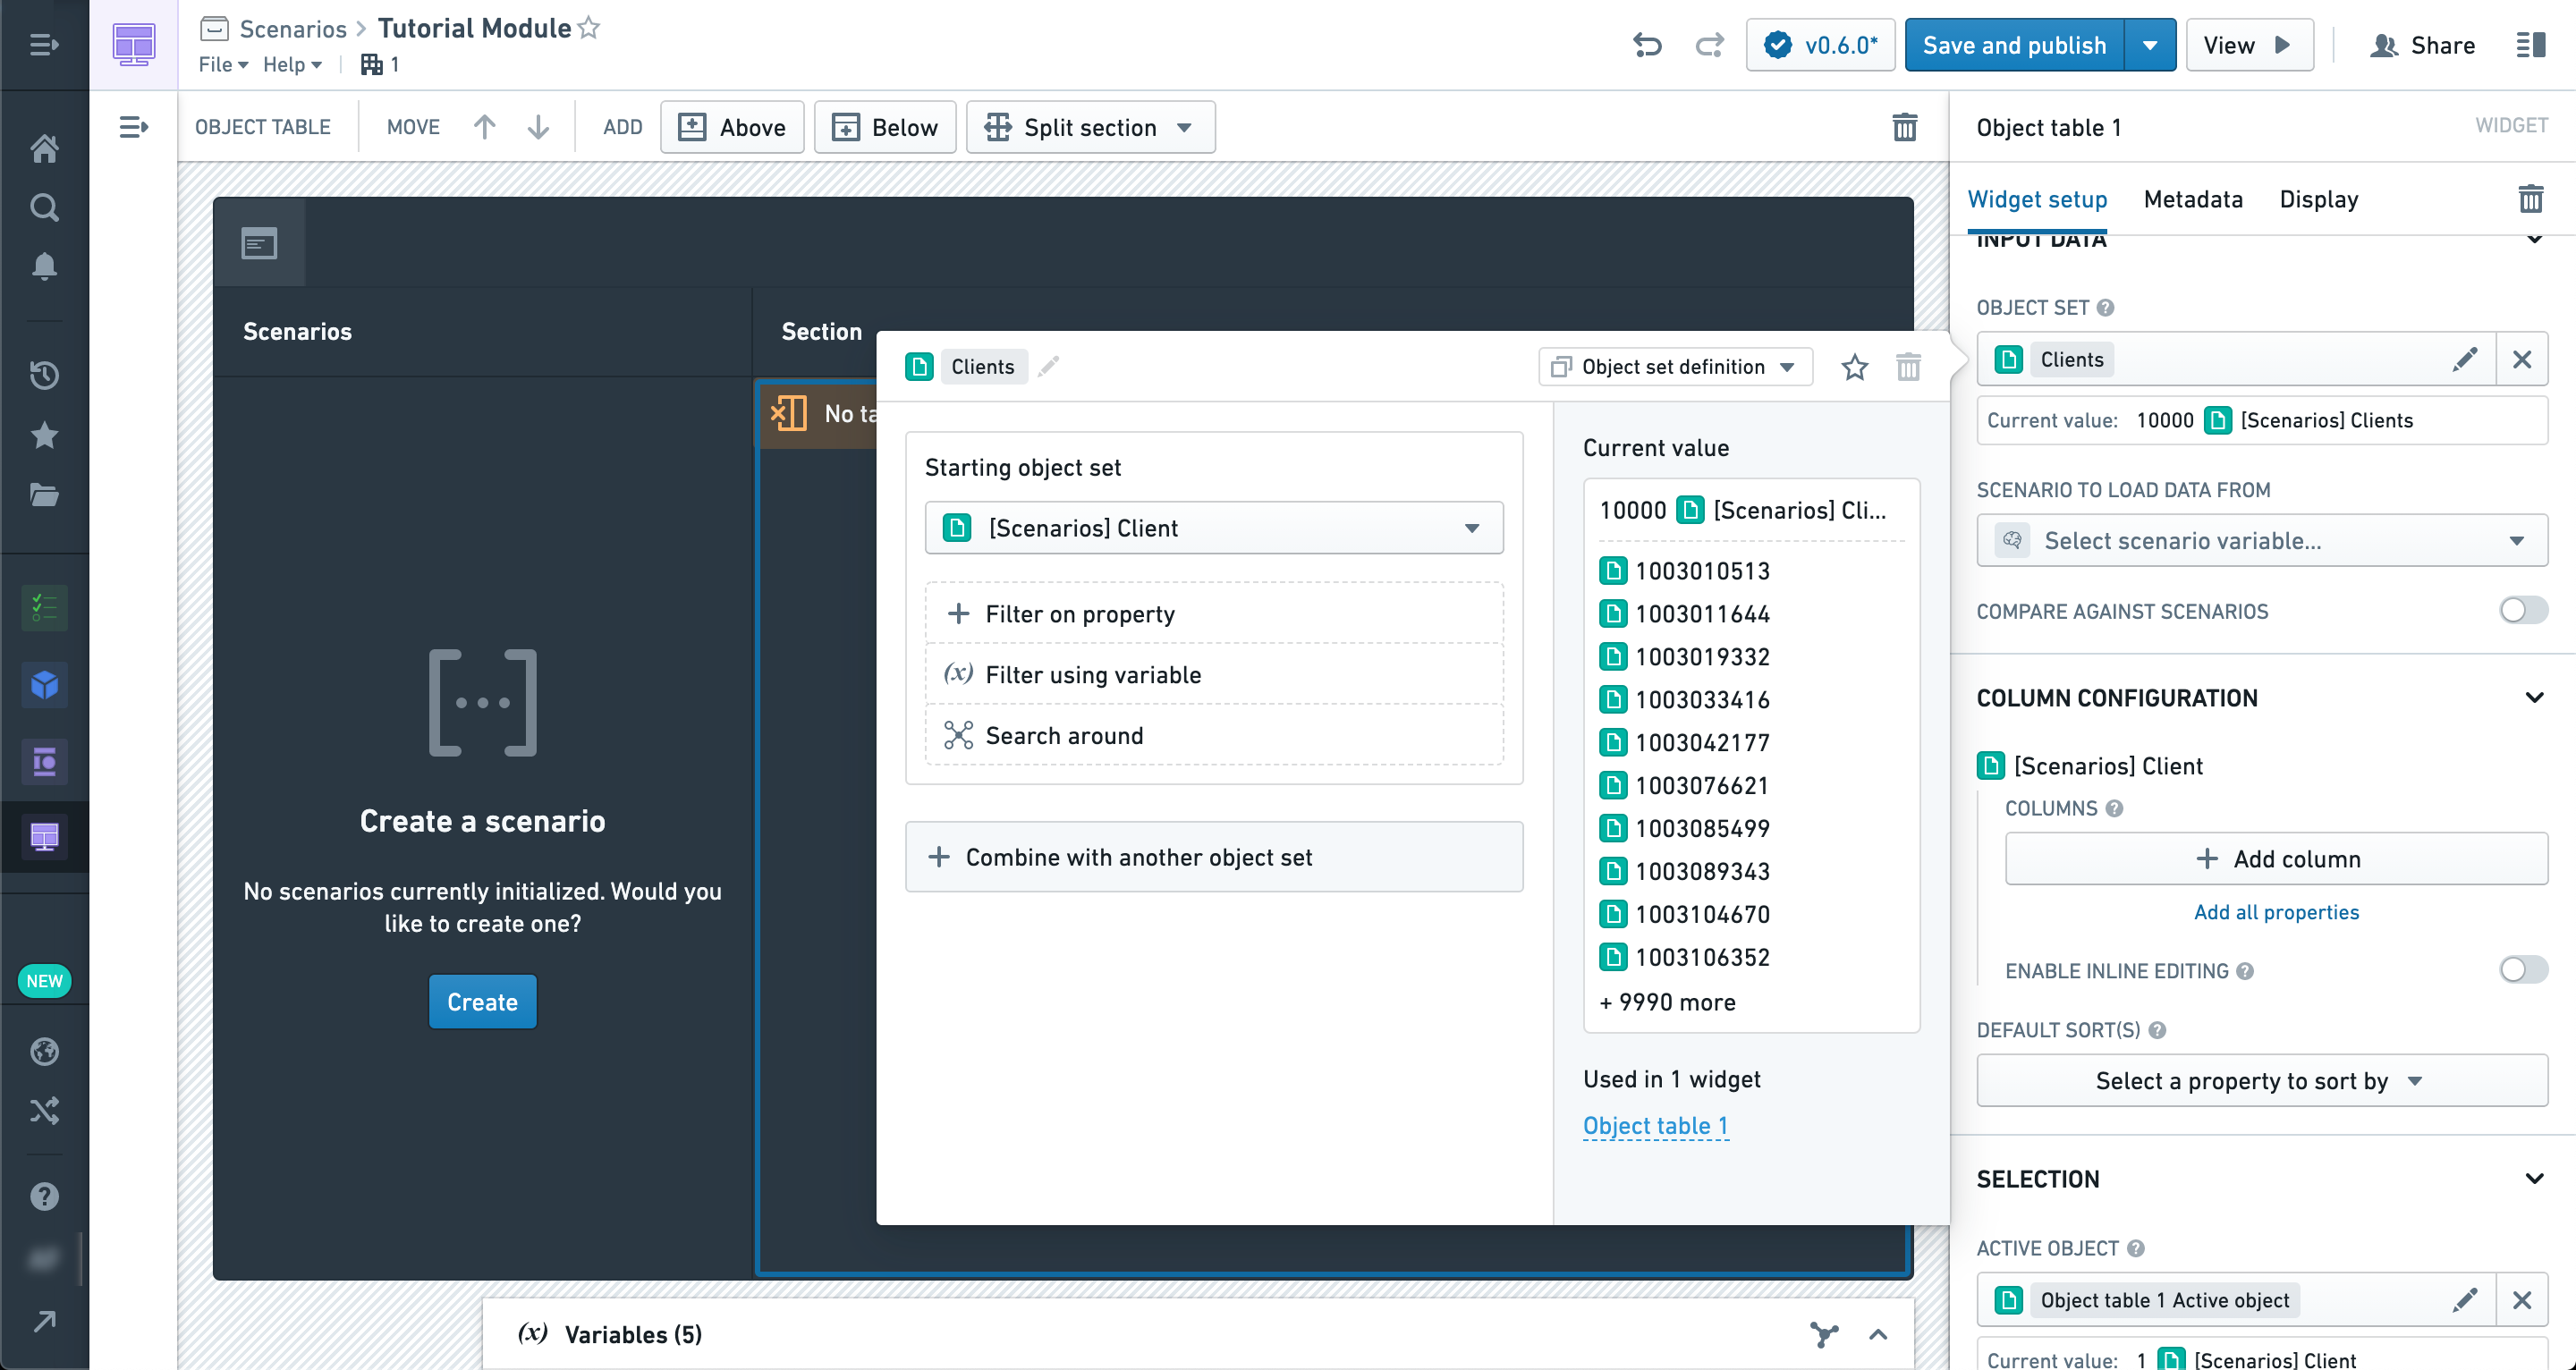Viewport: 2576px width, 1370px height.
Task: Open Starting object set dropdown
Action: click(x=1214, y=528)
